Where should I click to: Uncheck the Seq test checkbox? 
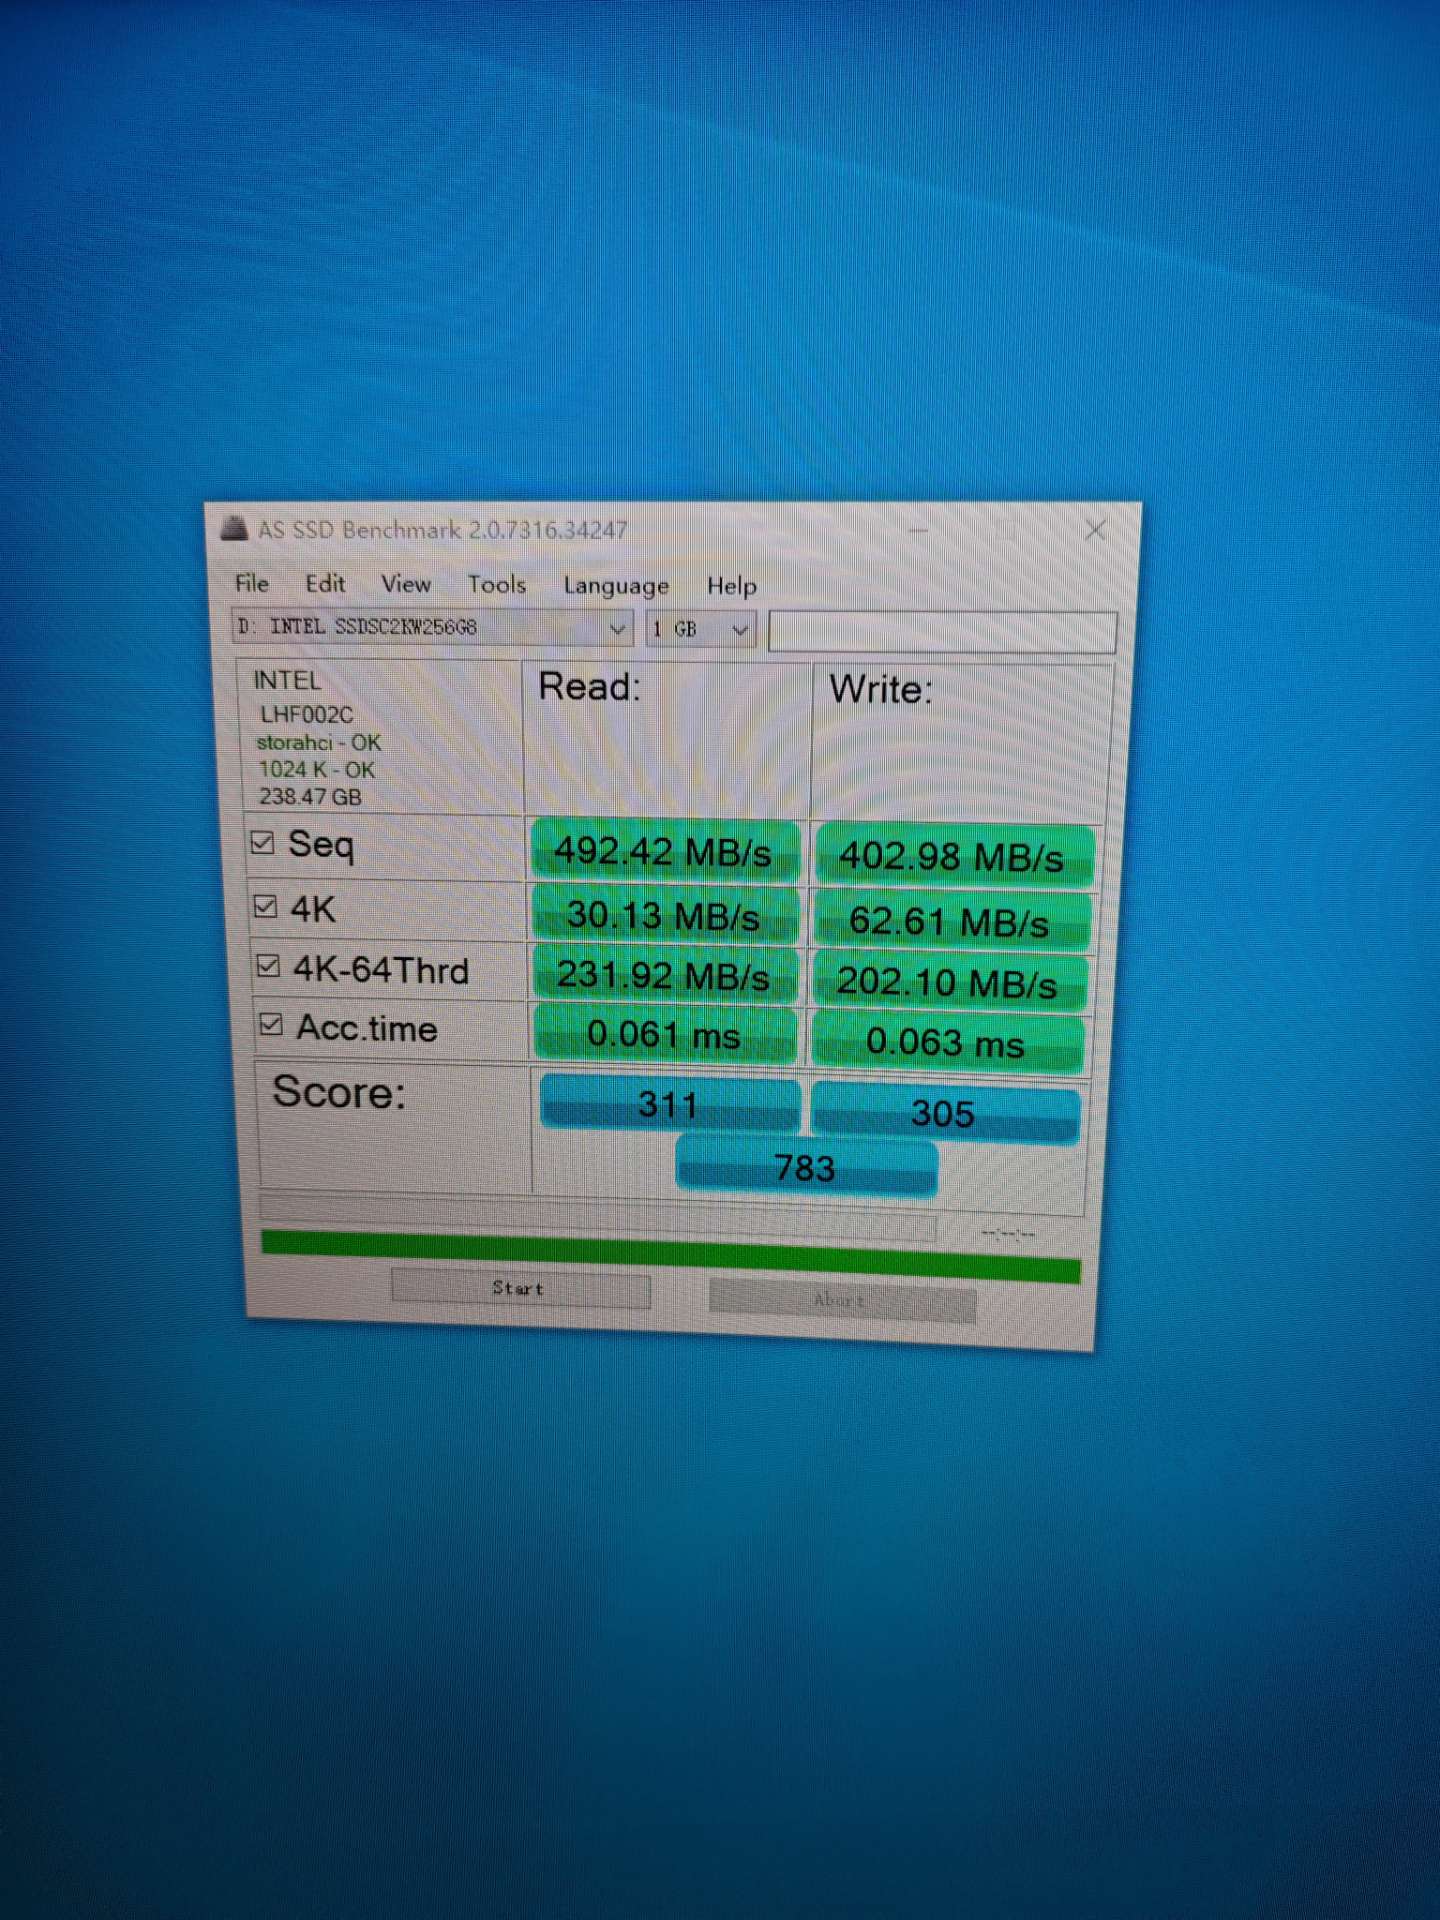pyautogui.click(x=263, y=843)
